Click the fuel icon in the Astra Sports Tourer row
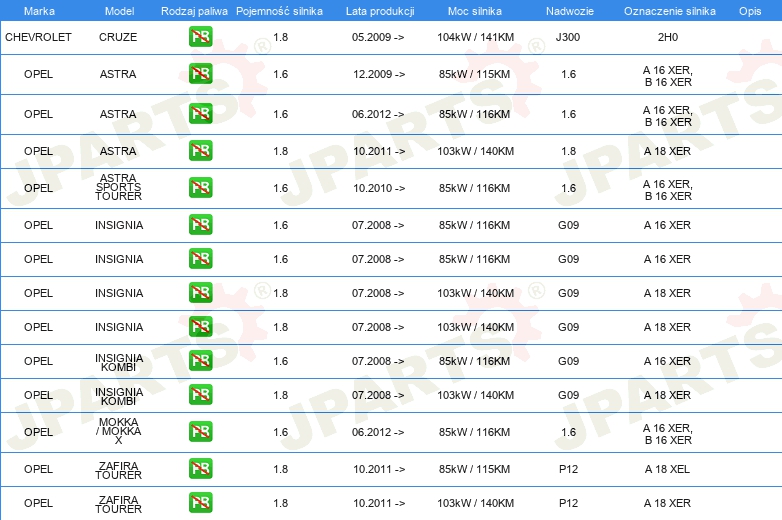 point(200,188)
